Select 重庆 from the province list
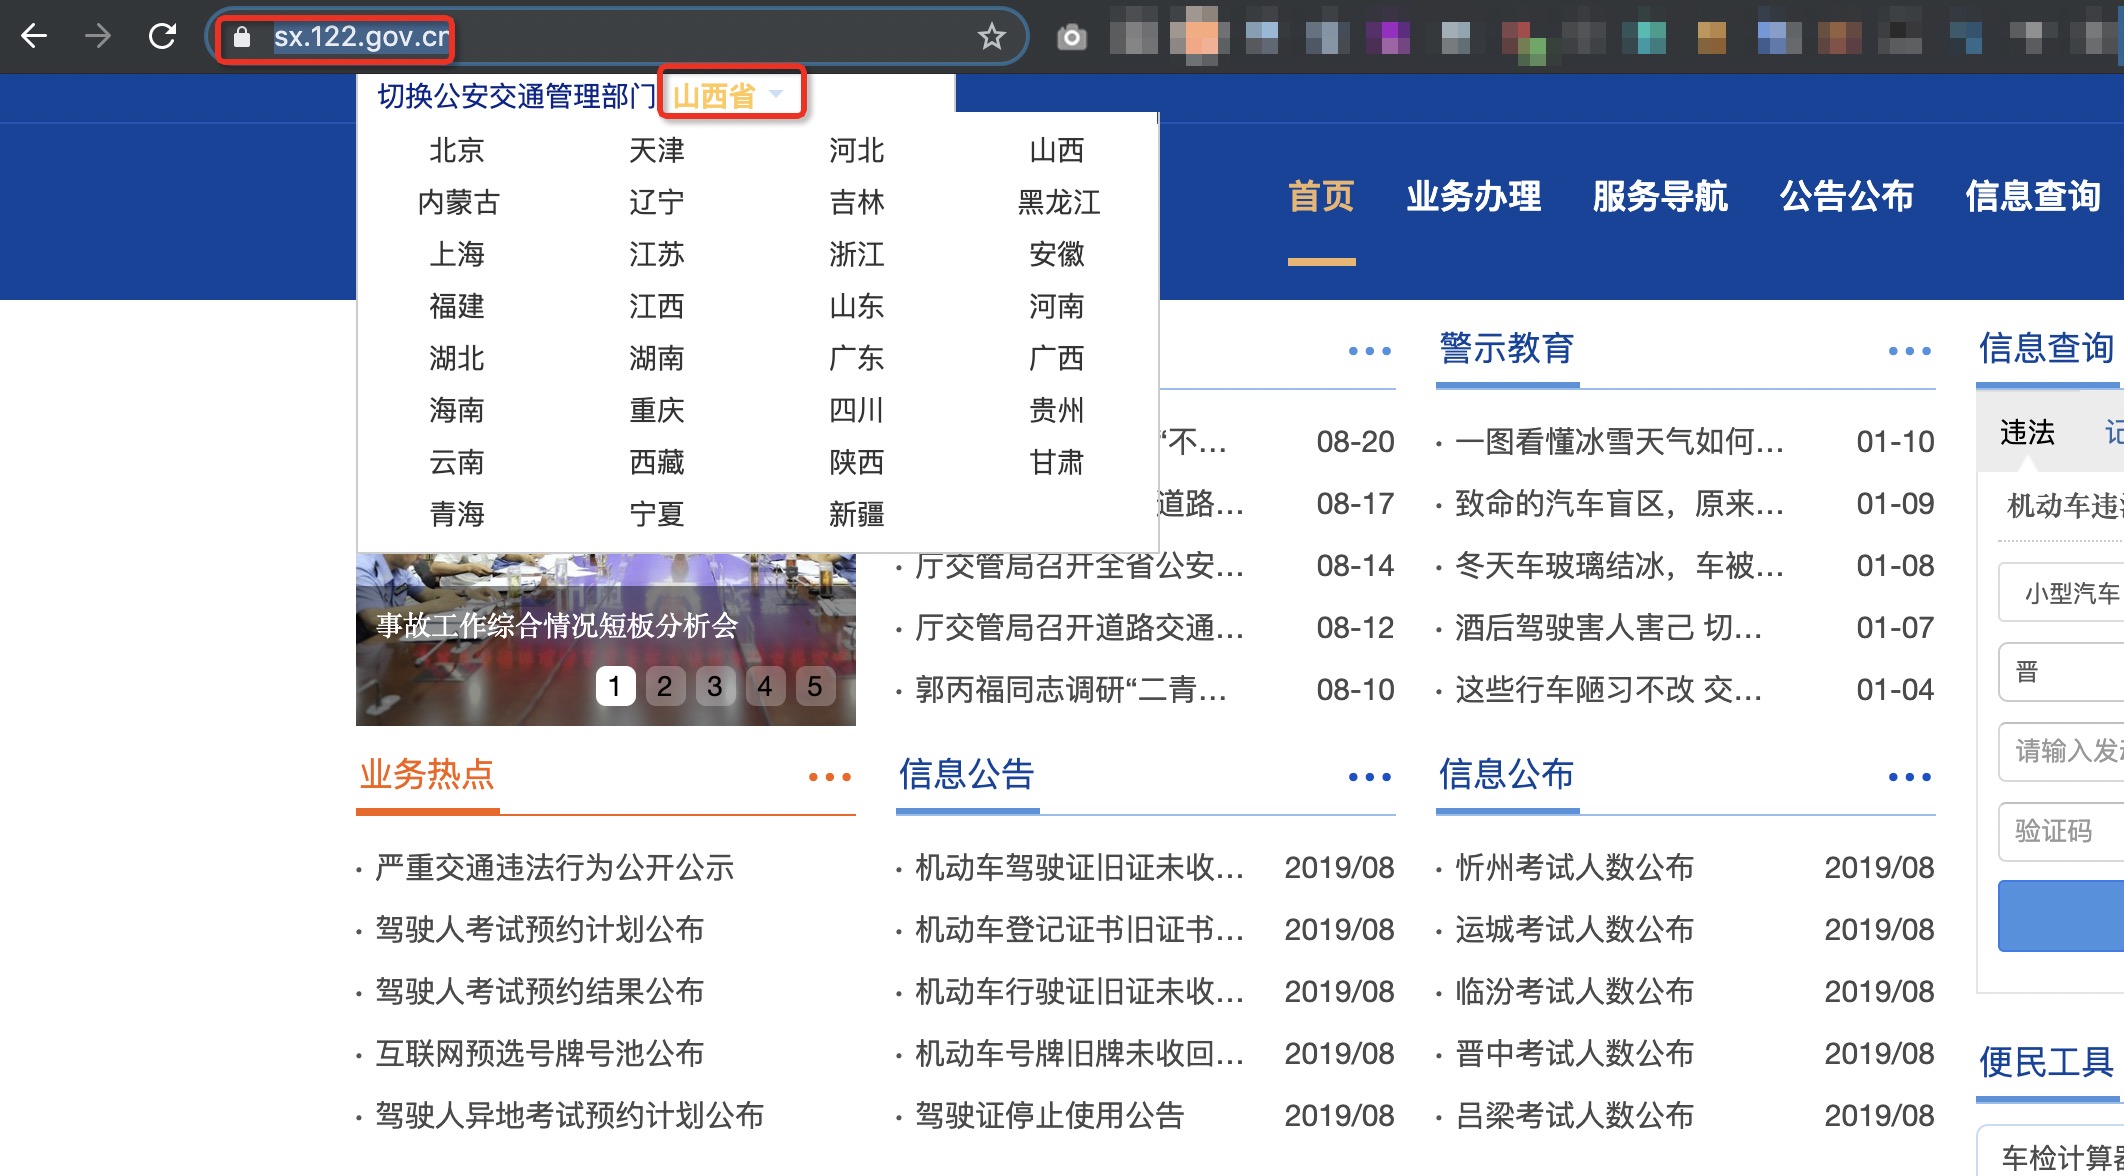The height and width of the screenshot is (1176, 2124). tap(657, 410)
